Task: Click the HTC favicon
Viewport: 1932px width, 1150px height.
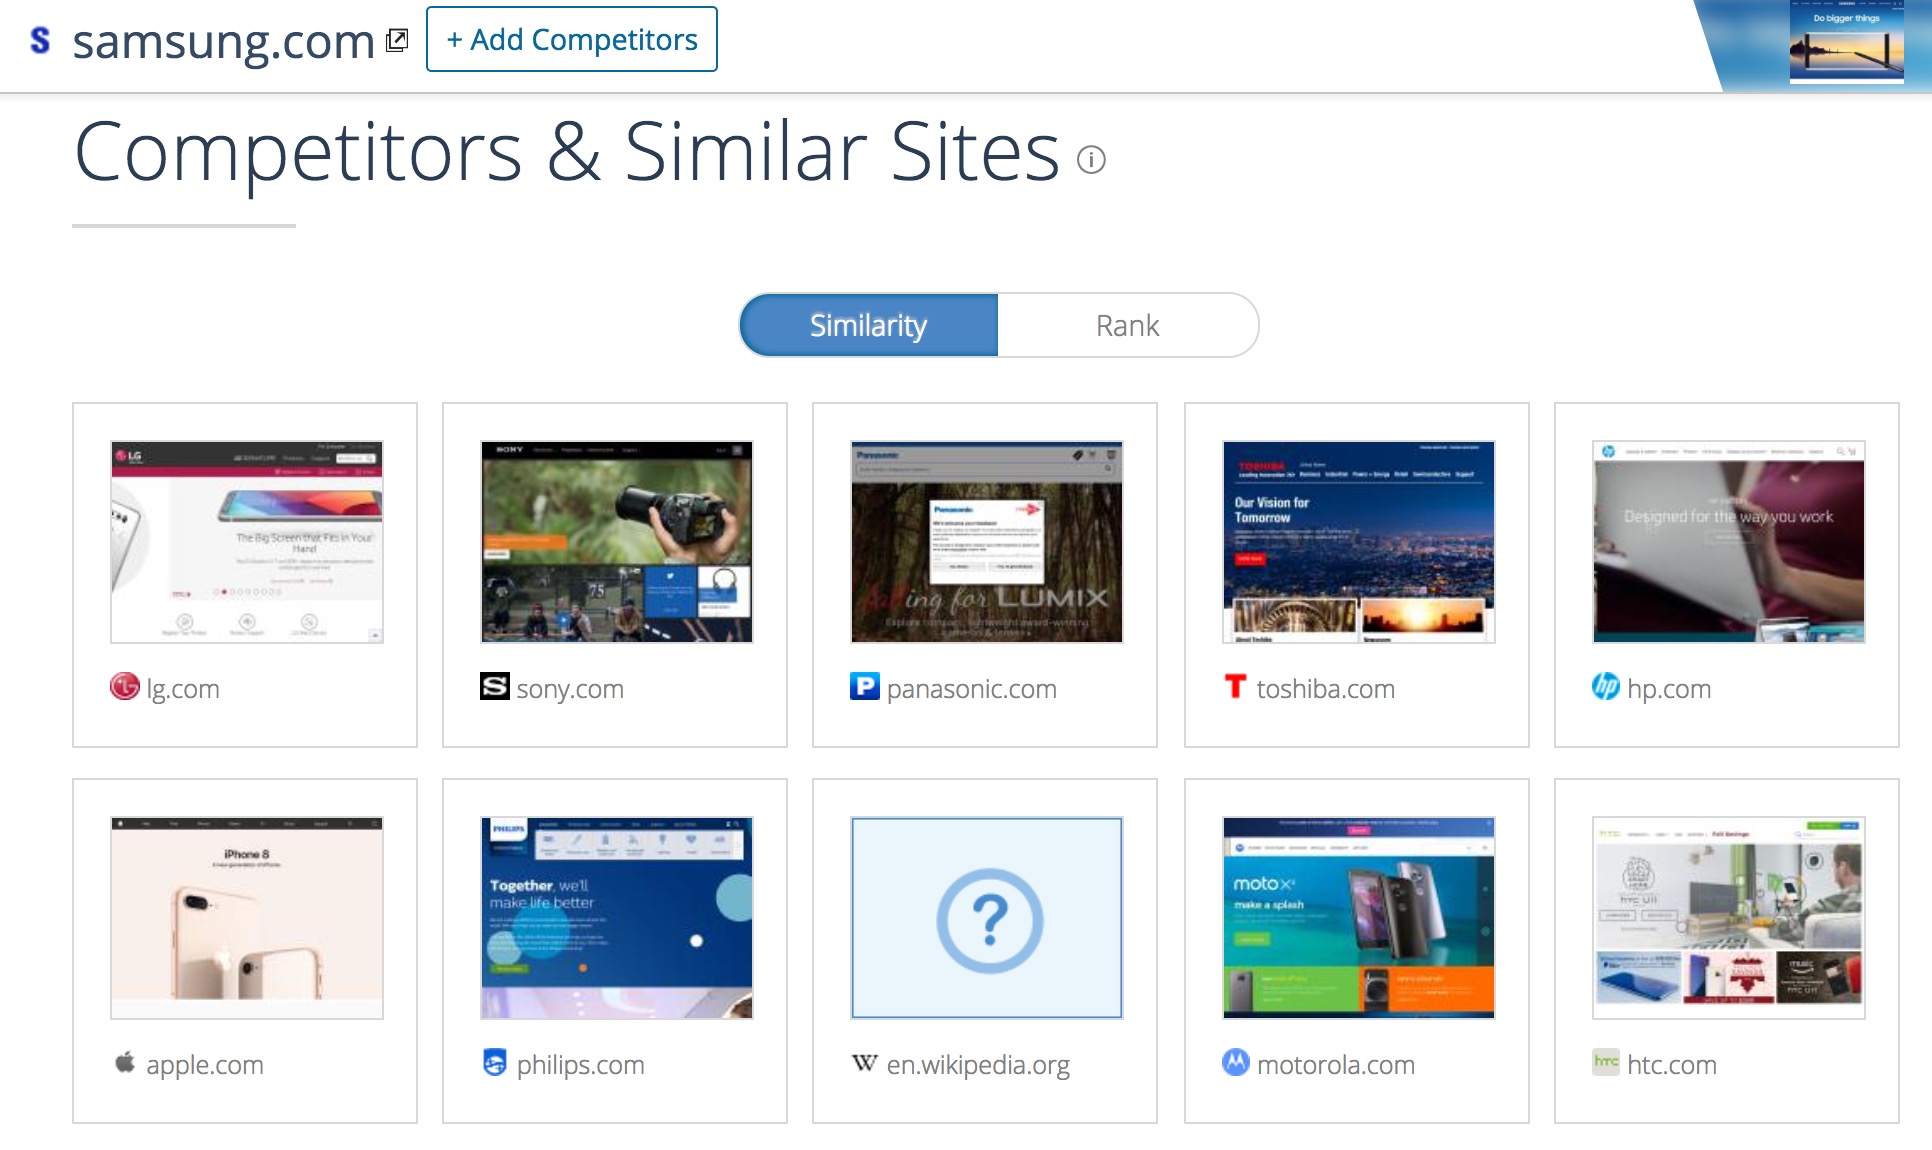Action: click(1606, 1062)
